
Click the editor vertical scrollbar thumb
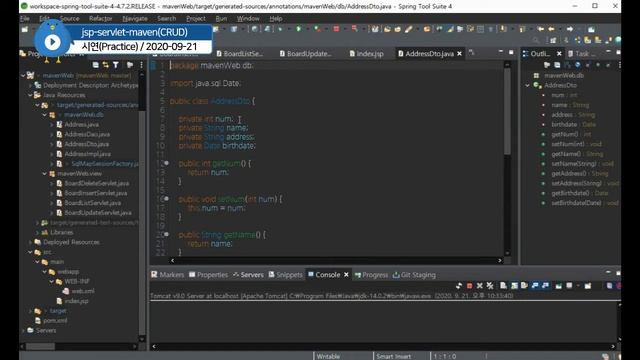(507, 111)
